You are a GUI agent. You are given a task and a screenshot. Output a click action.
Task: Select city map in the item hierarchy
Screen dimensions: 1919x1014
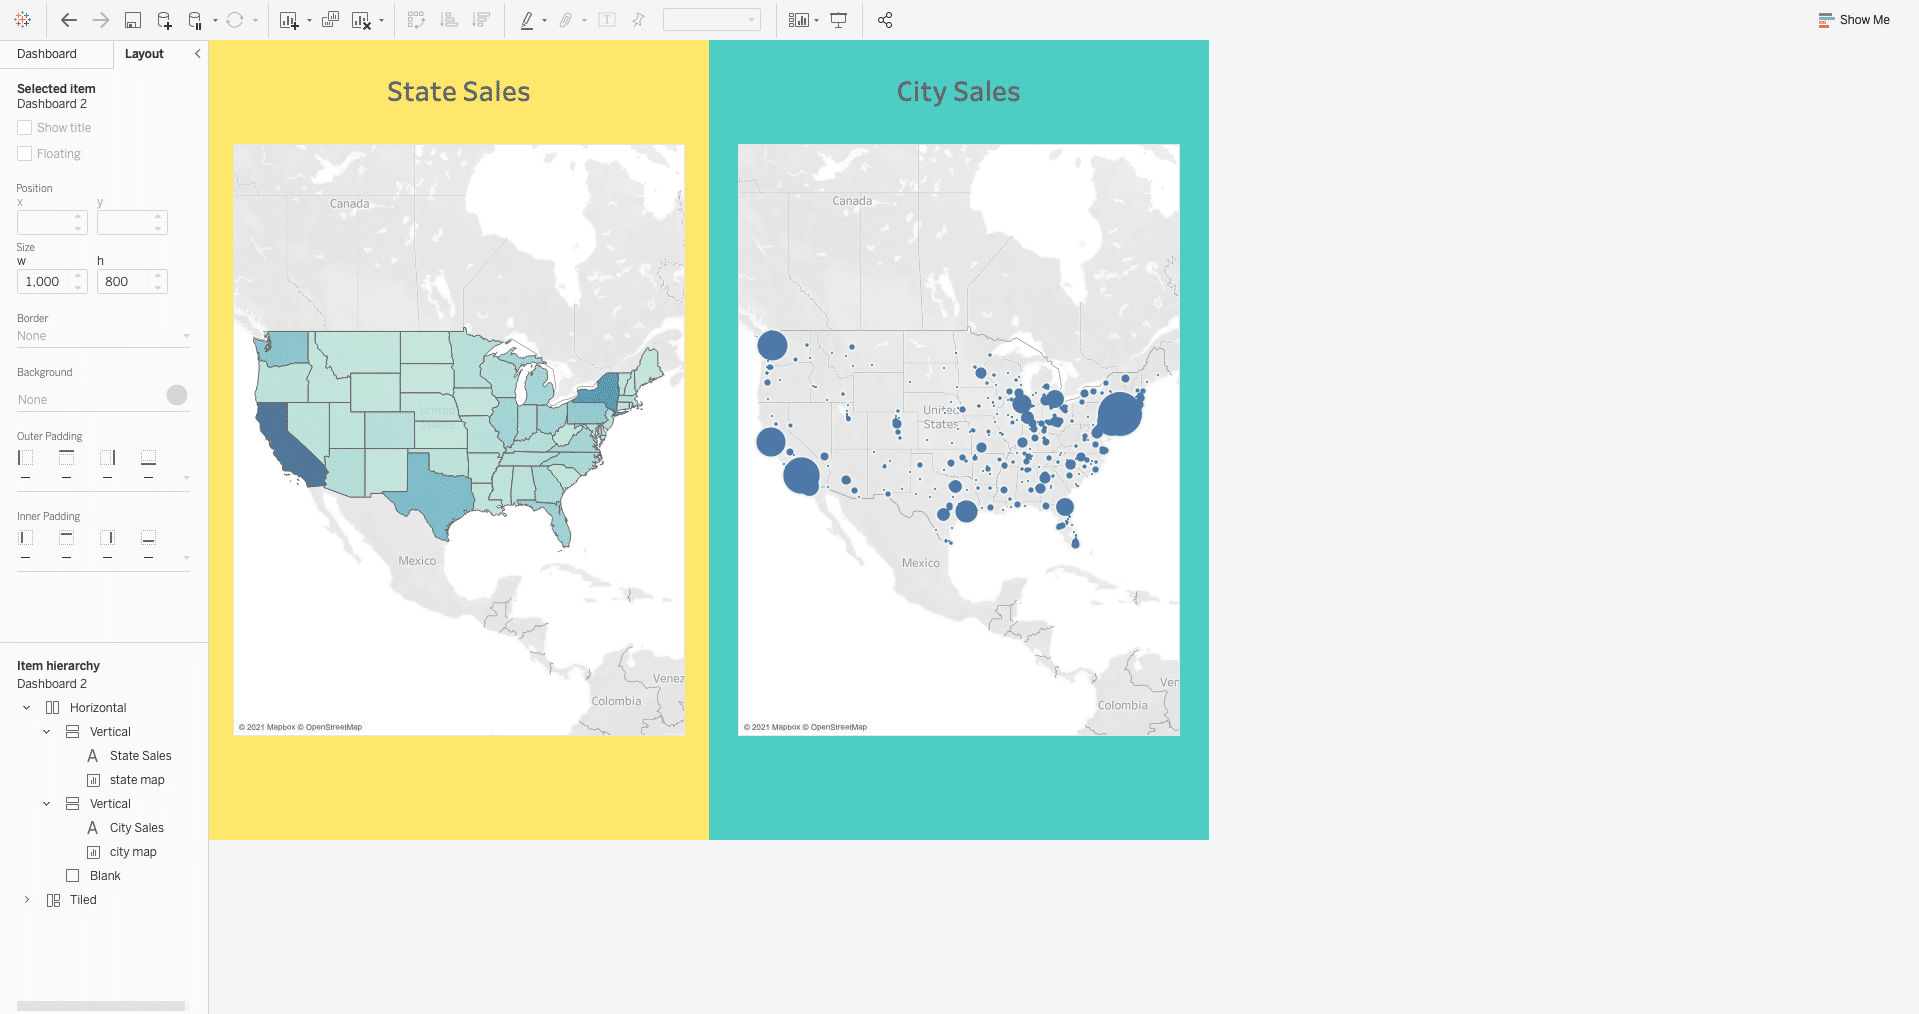(x=132, y=851)
